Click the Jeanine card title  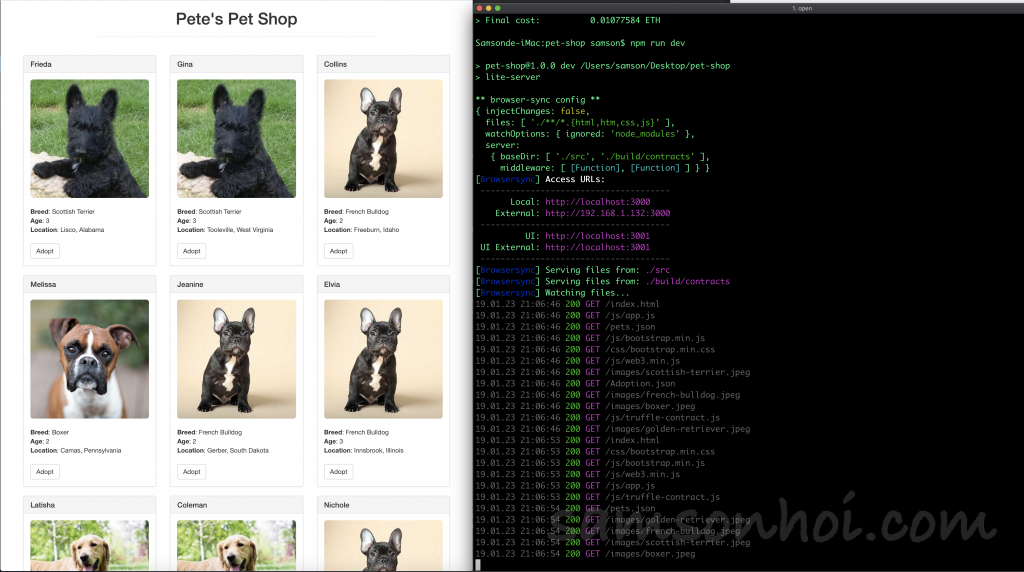coord(190,285)
